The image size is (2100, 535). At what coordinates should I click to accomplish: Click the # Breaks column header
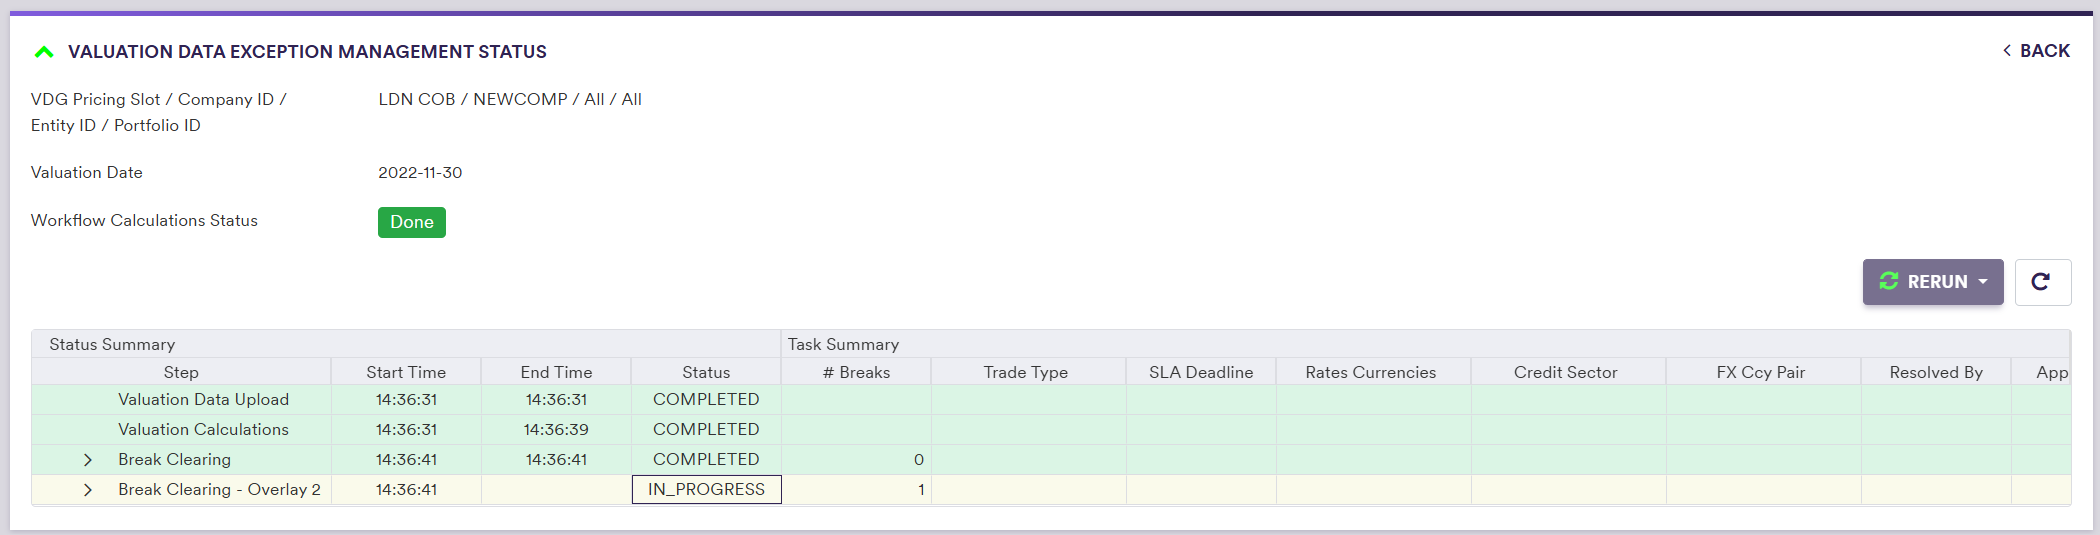(856, 372)
